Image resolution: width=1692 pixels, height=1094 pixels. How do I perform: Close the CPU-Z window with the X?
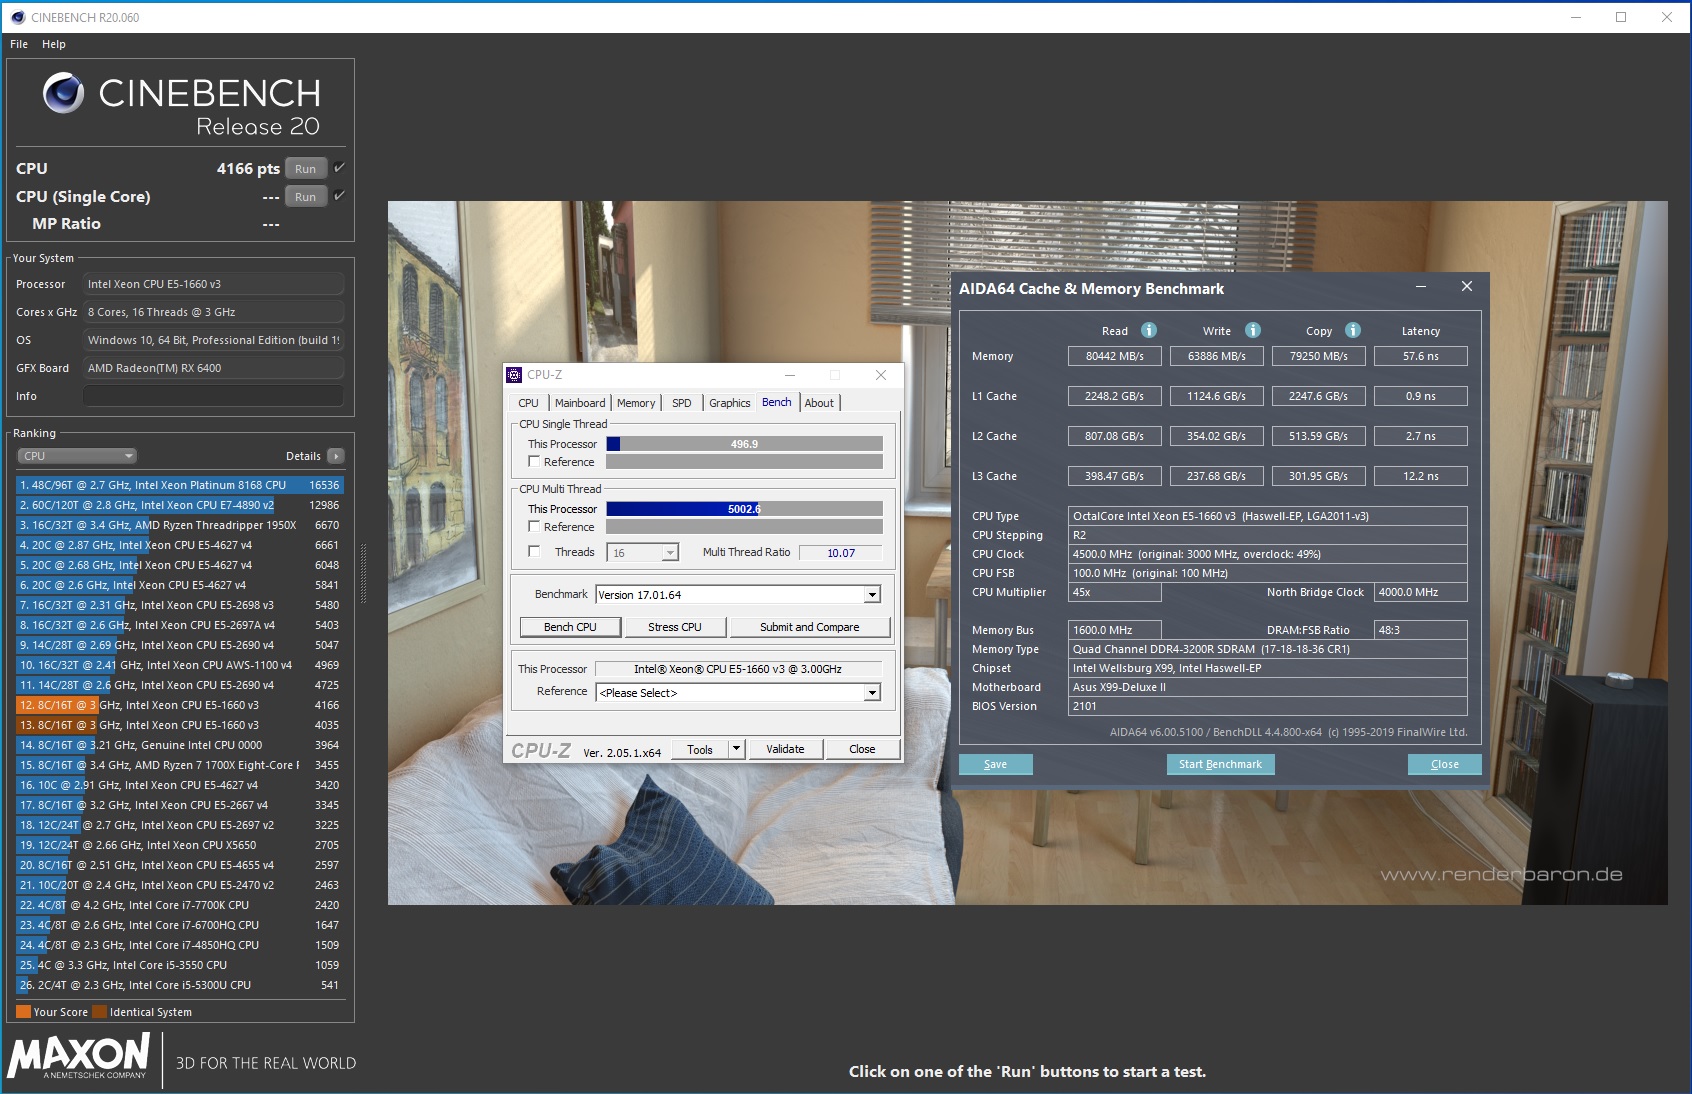(881, 375)
